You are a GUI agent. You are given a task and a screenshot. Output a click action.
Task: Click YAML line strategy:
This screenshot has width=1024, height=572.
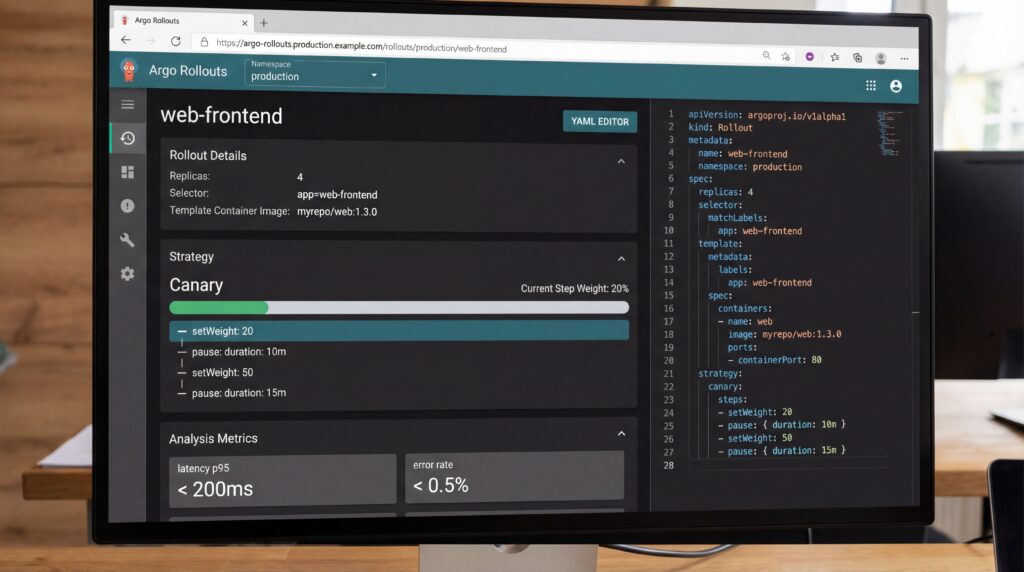(720, 373)
